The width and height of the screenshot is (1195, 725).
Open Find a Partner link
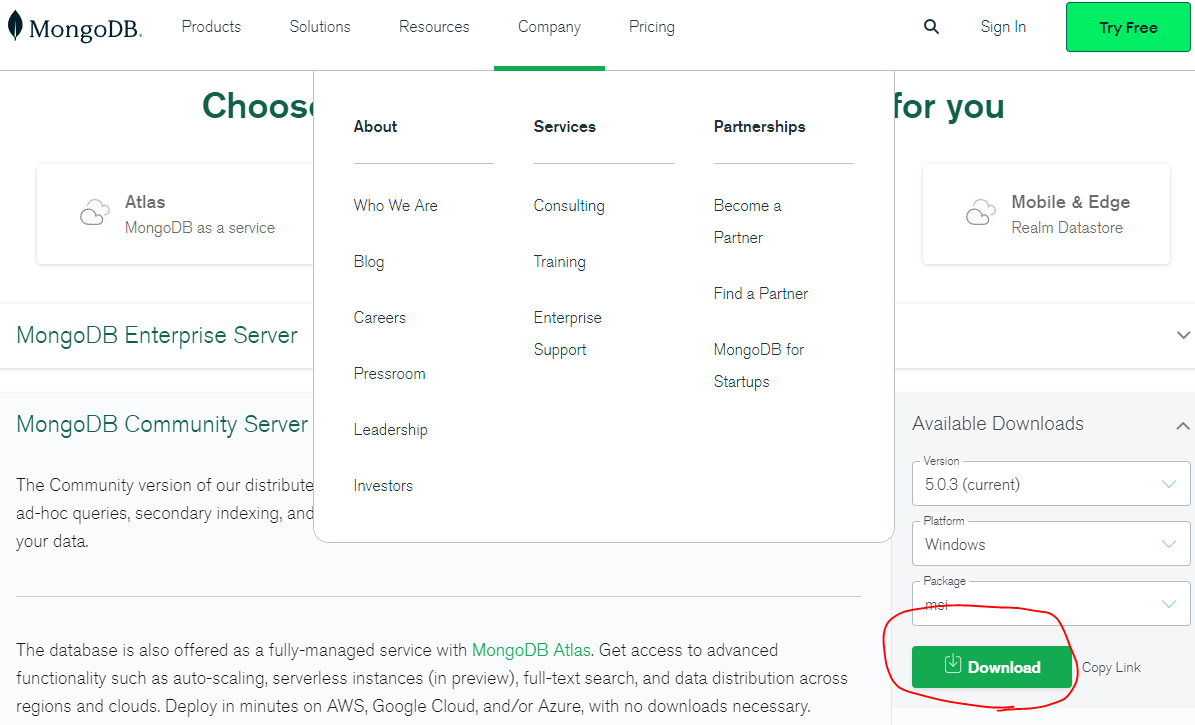click(x=761, y=294)
